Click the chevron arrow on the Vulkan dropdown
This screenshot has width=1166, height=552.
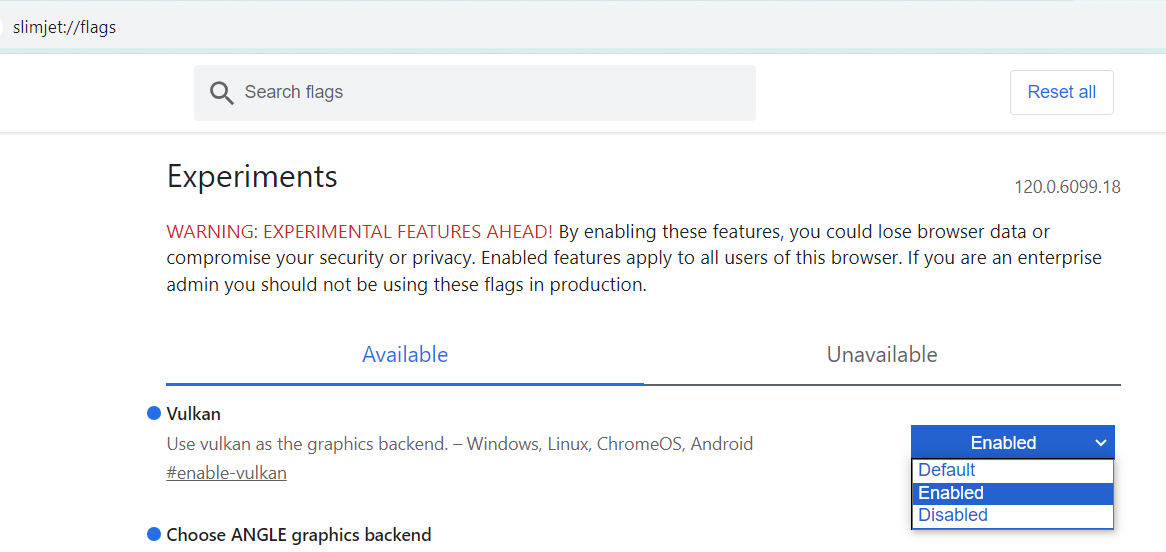pyautogui.click(x=1100, y=443)
